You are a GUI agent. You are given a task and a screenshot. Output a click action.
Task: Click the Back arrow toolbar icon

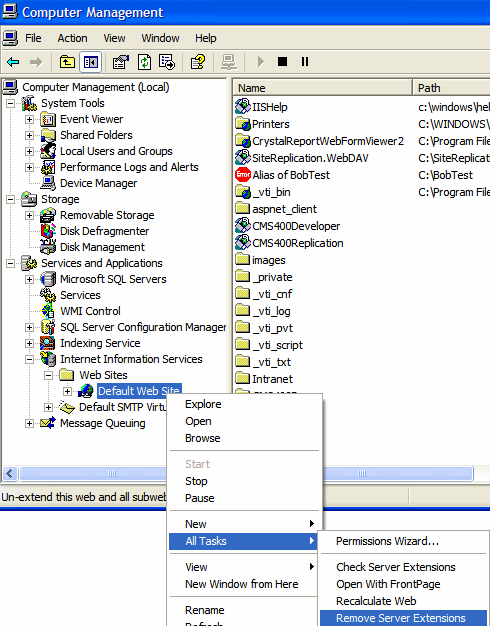[13, 62]
